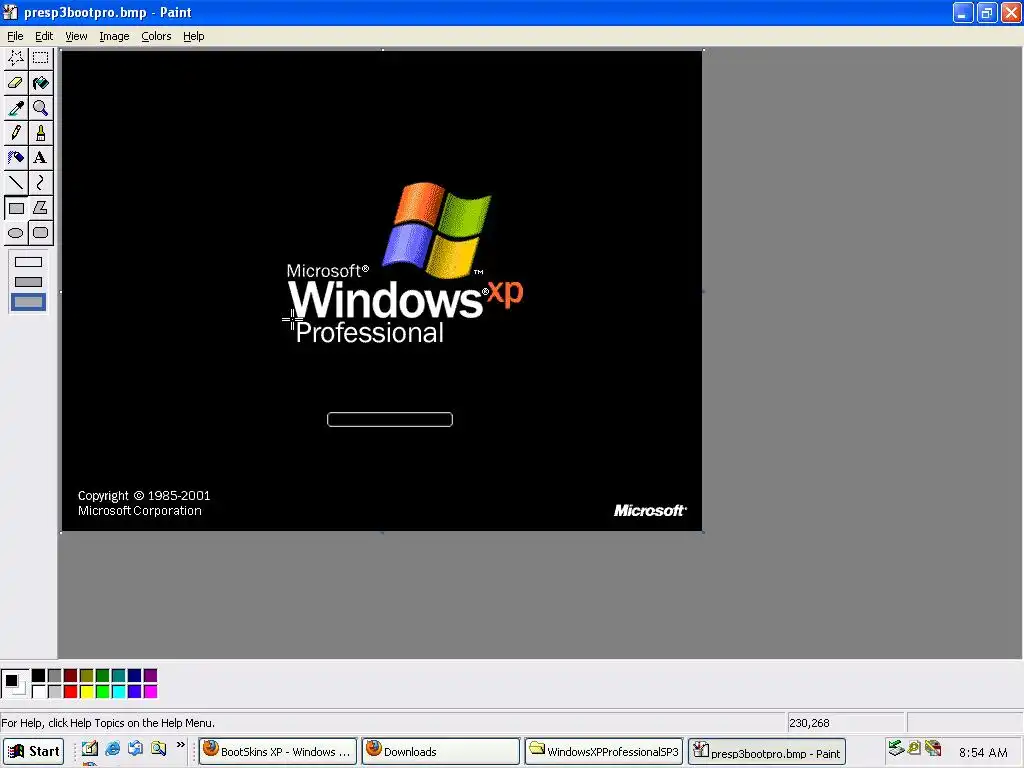This screenshot has height=768, width=1024.
Task: Click the Safely Remove Hardware tray icon
Action: pyautogui.click(x=896, y=748)
